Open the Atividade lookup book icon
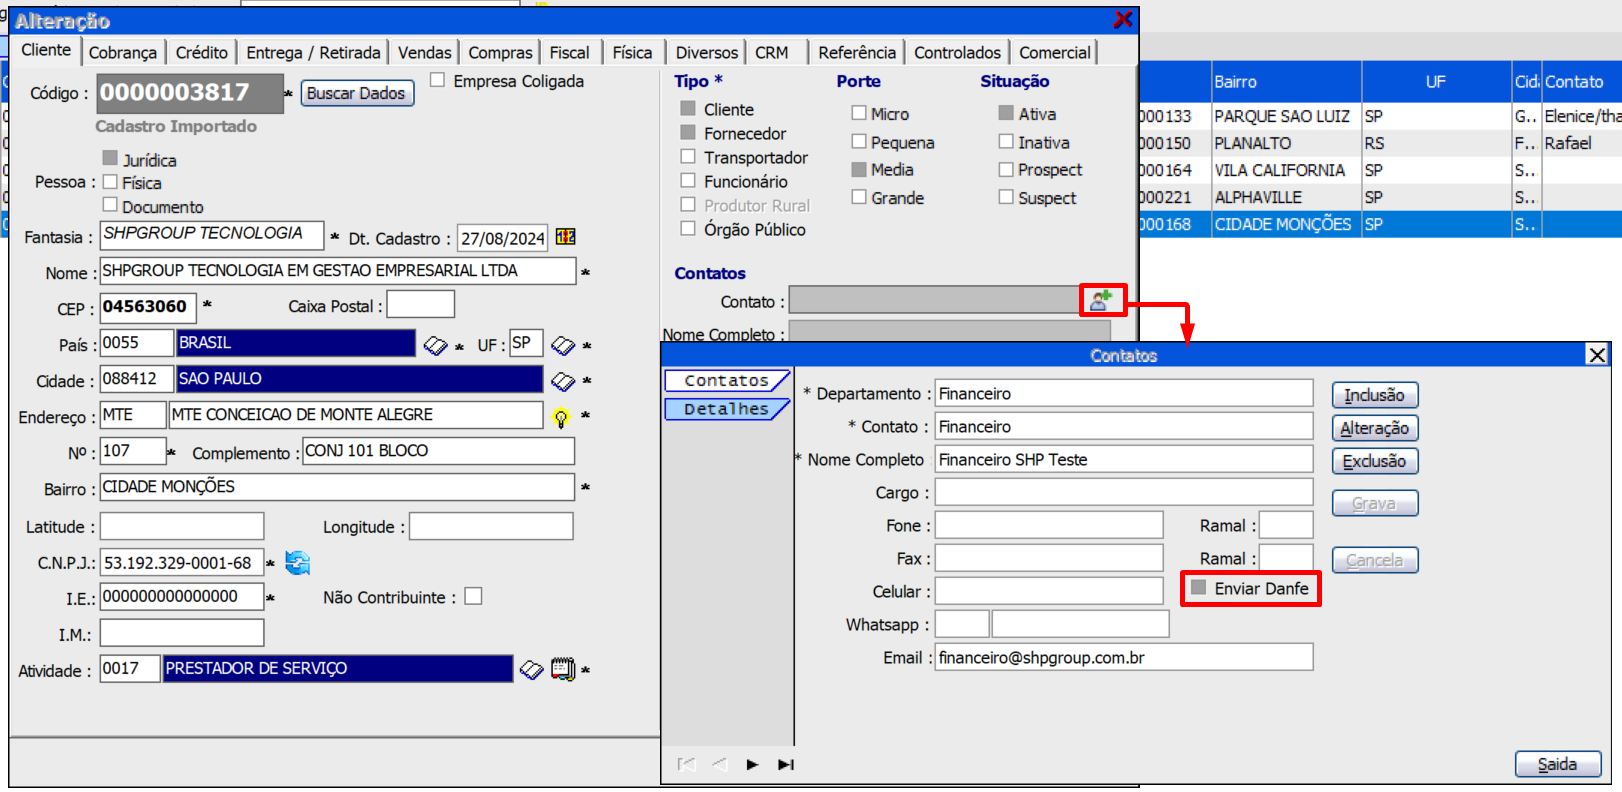 click(x=532, y=669)
